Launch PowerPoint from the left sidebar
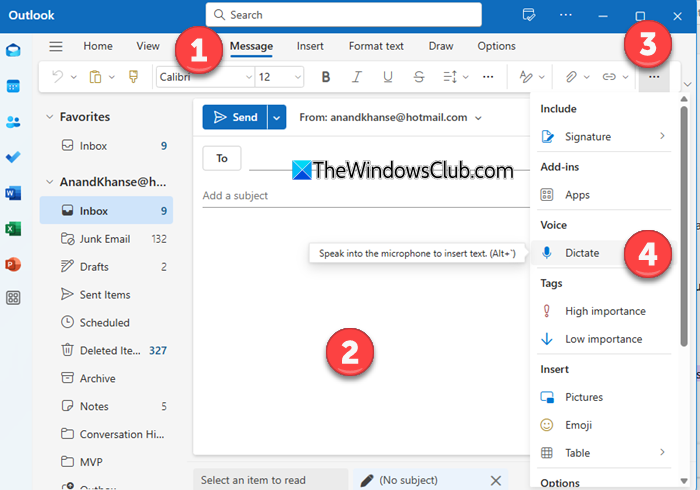Image resolution: width=700 pixels, height=490 pixels. coord(13,264)
